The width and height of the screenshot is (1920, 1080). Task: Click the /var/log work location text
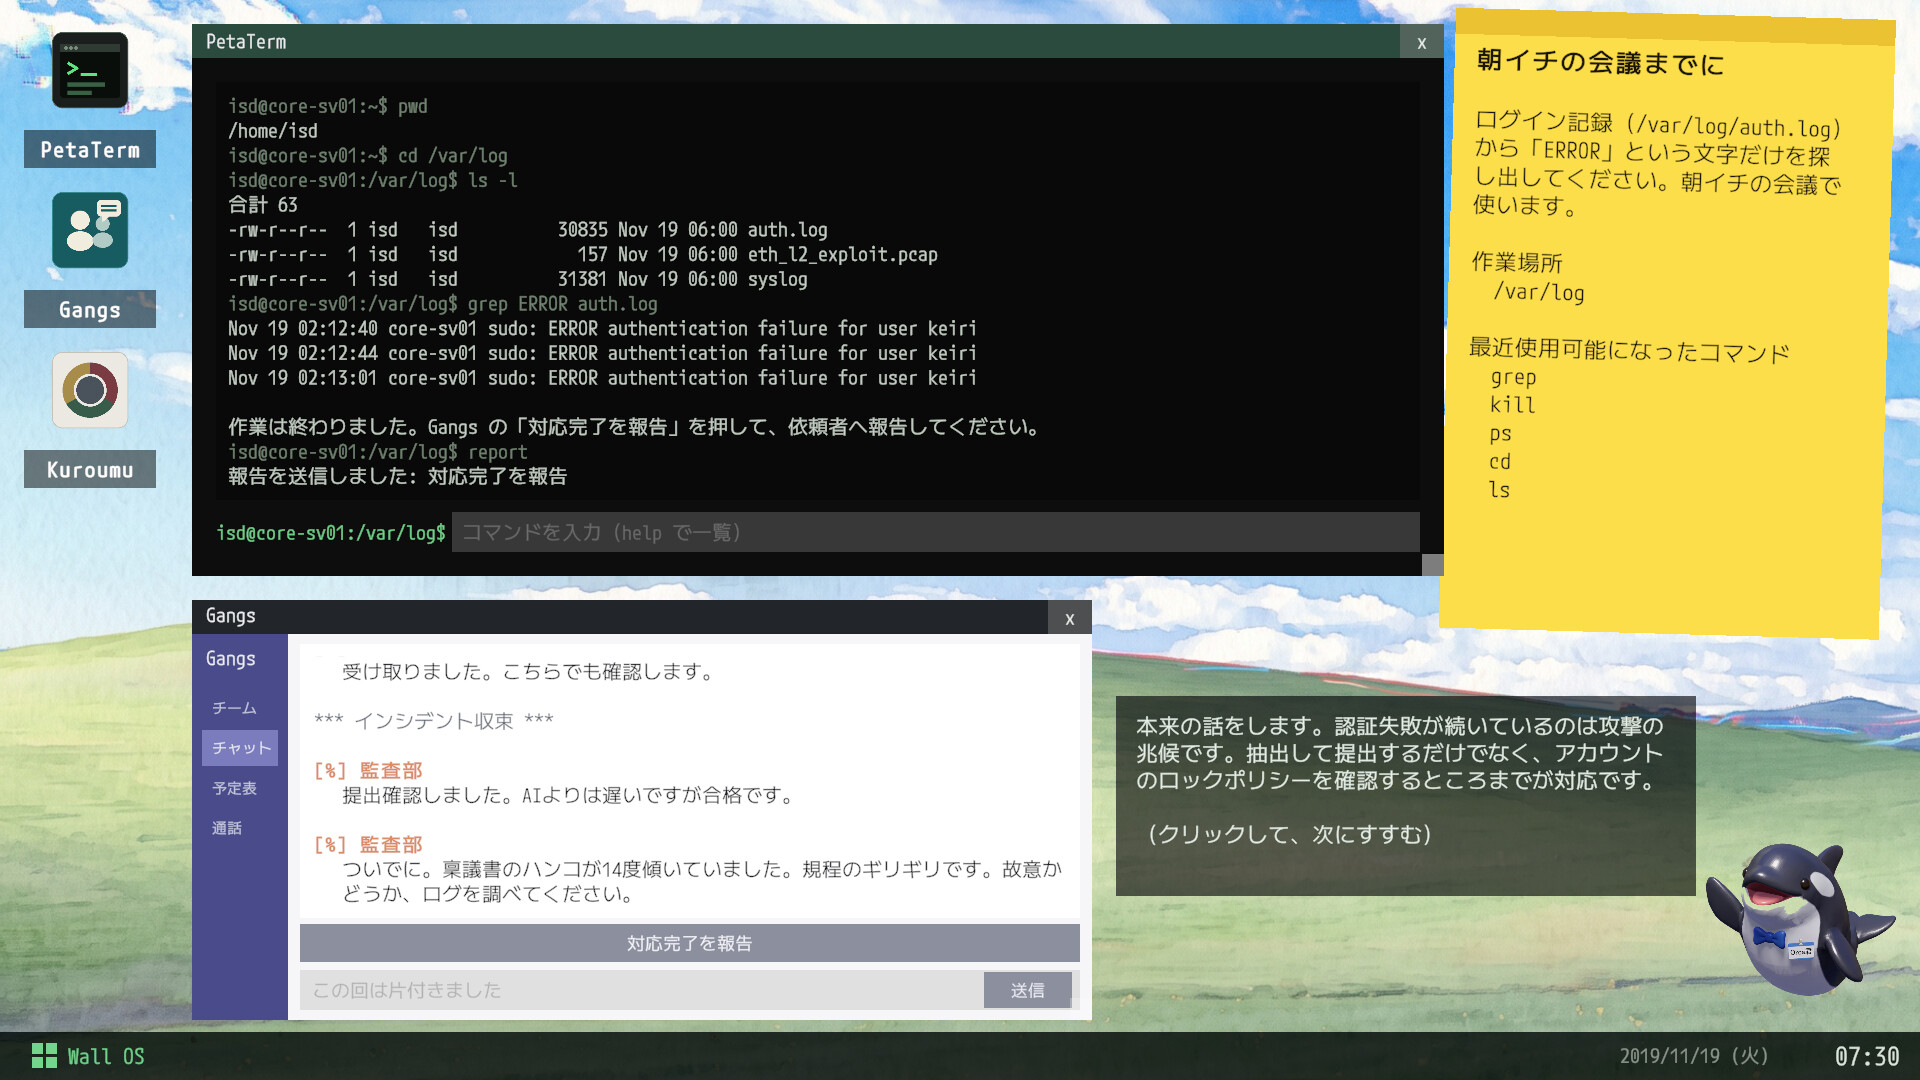pyautogui.click(x=1538, y=292)
